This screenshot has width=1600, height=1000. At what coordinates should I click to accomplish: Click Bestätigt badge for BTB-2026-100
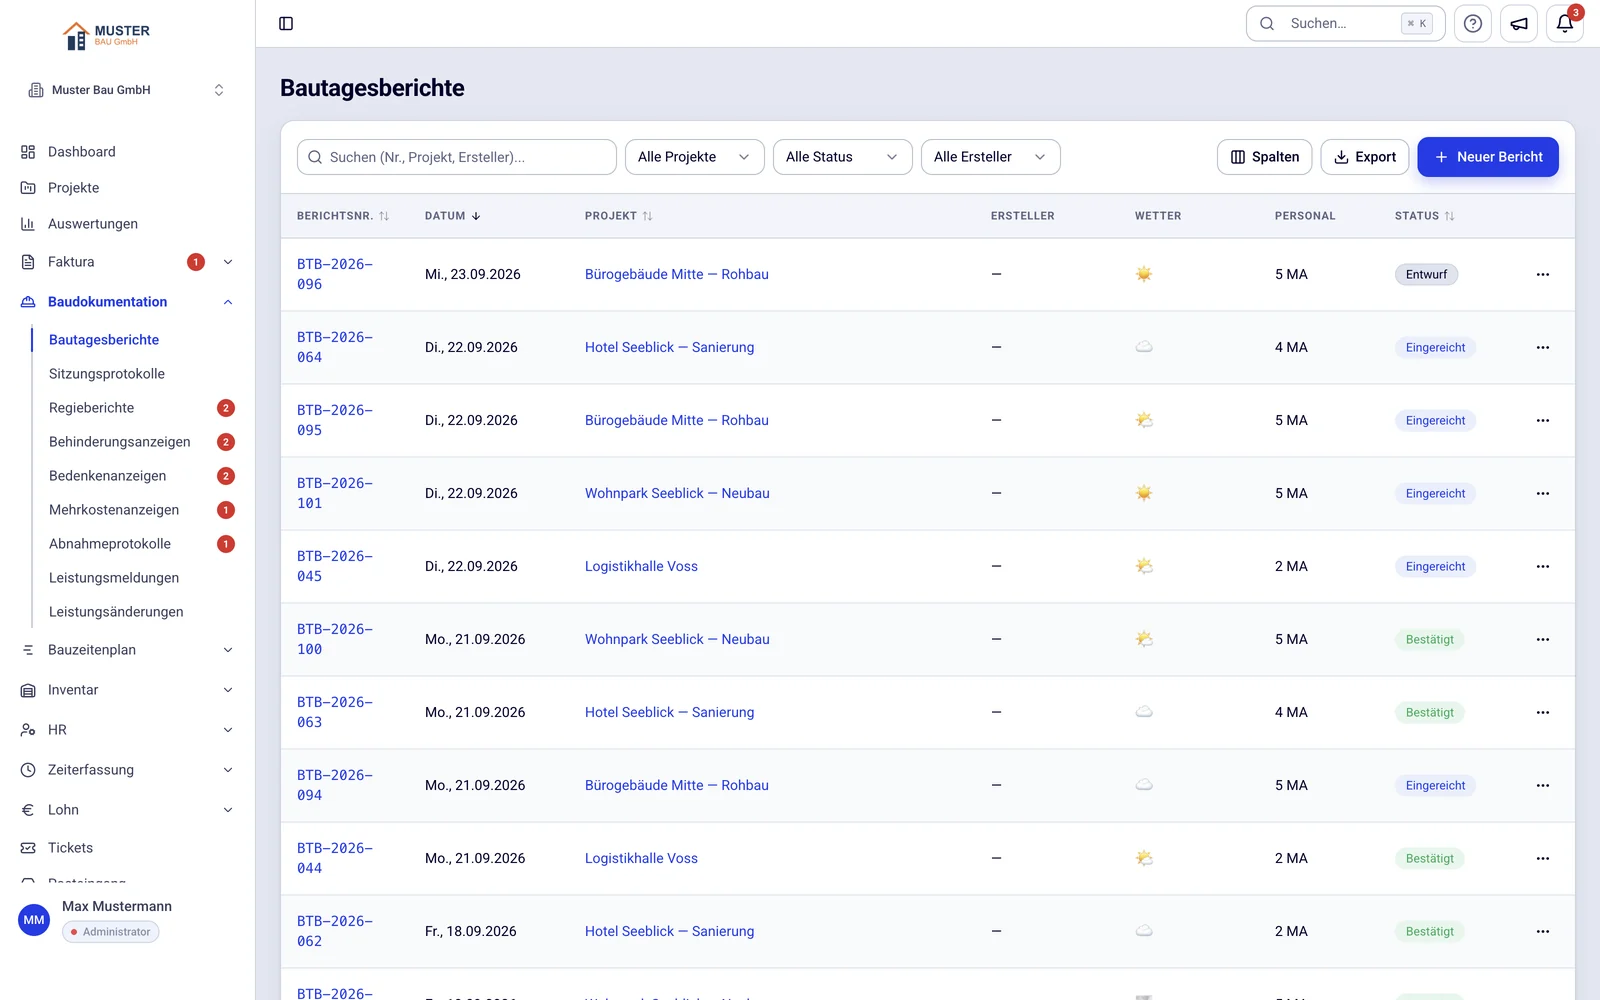pyautogui.click(x=1429, y=639)
